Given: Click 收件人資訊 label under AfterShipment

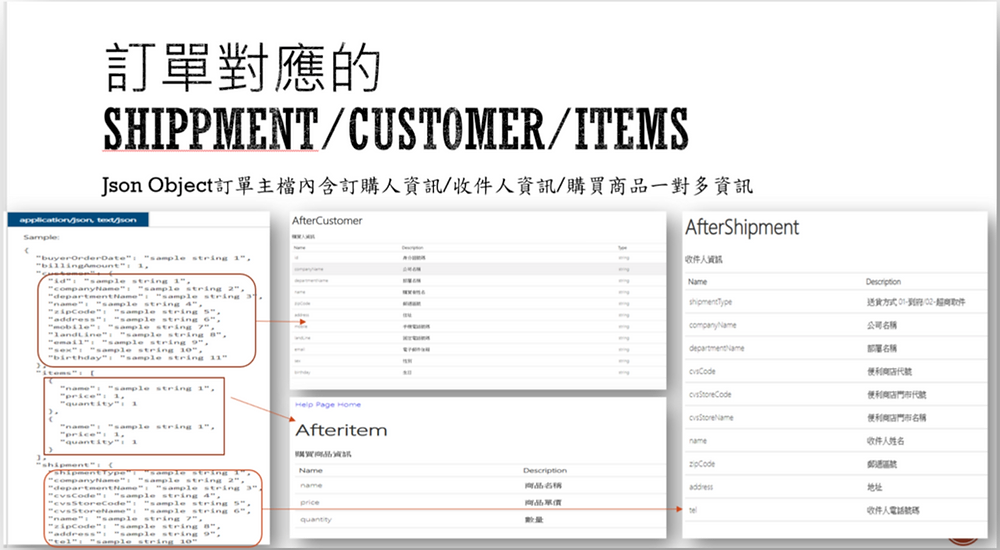Looking at the screenshot, I should click(704, 260).
